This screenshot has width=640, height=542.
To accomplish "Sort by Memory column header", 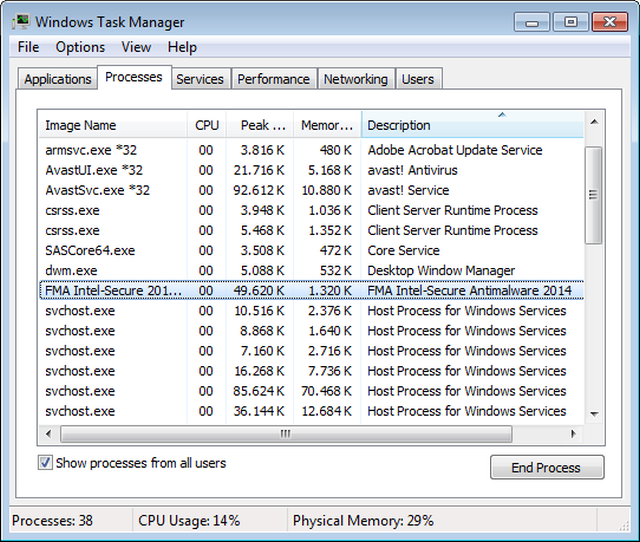I will (x=327, y=125).
